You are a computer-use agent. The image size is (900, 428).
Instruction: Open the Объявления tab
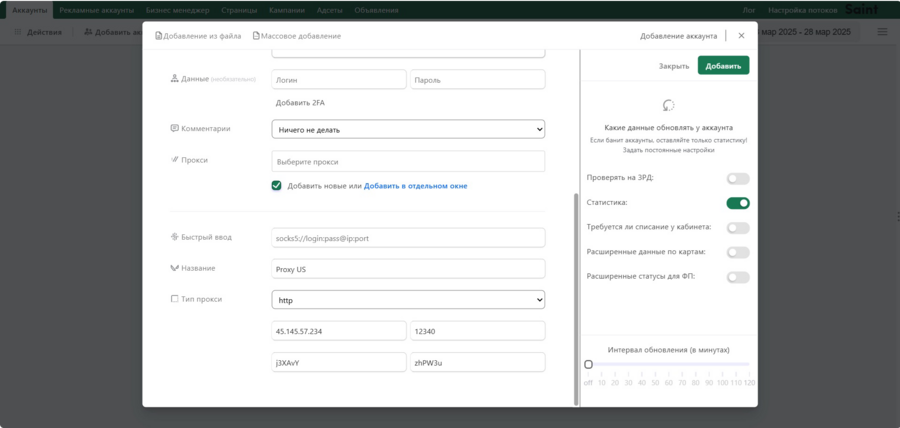point(376,10)
